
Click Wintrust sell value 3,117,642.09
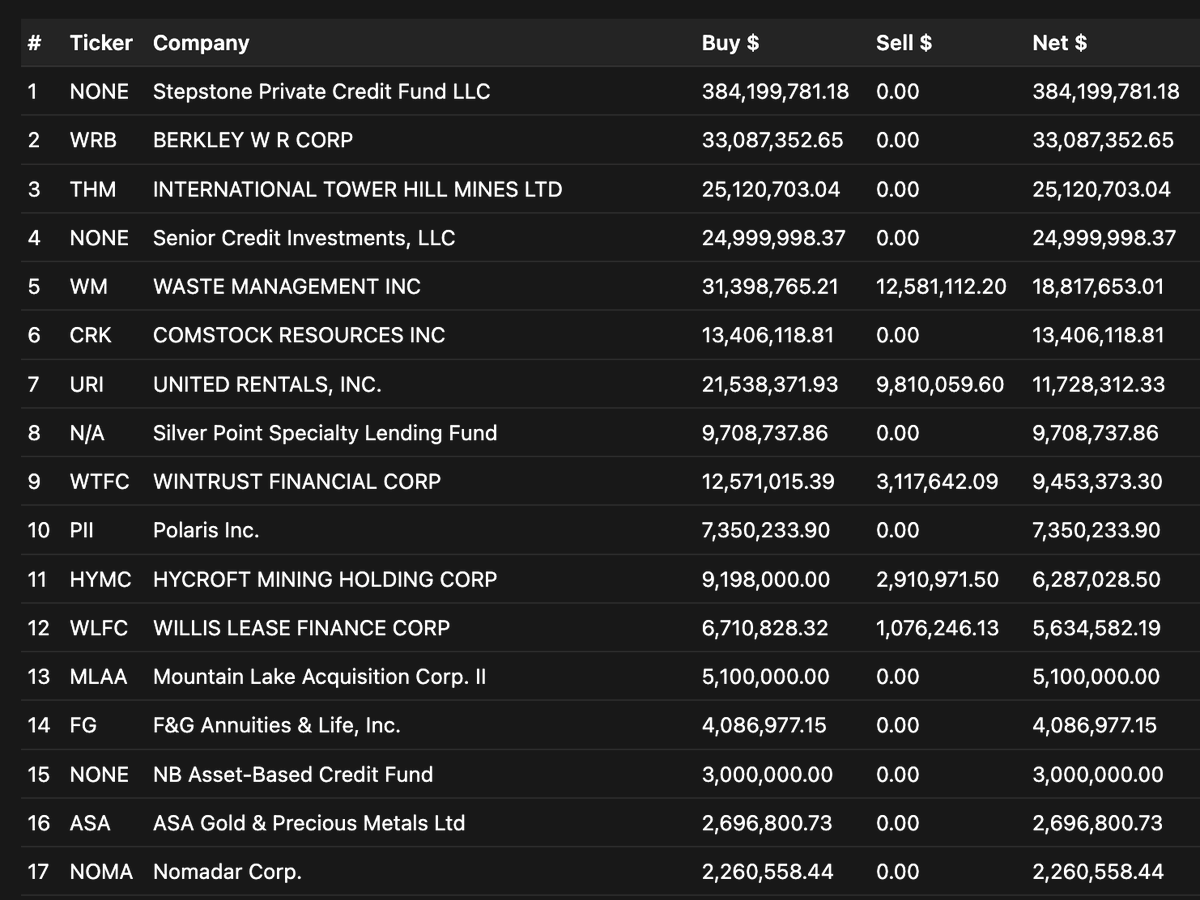(x=937, y=482)
